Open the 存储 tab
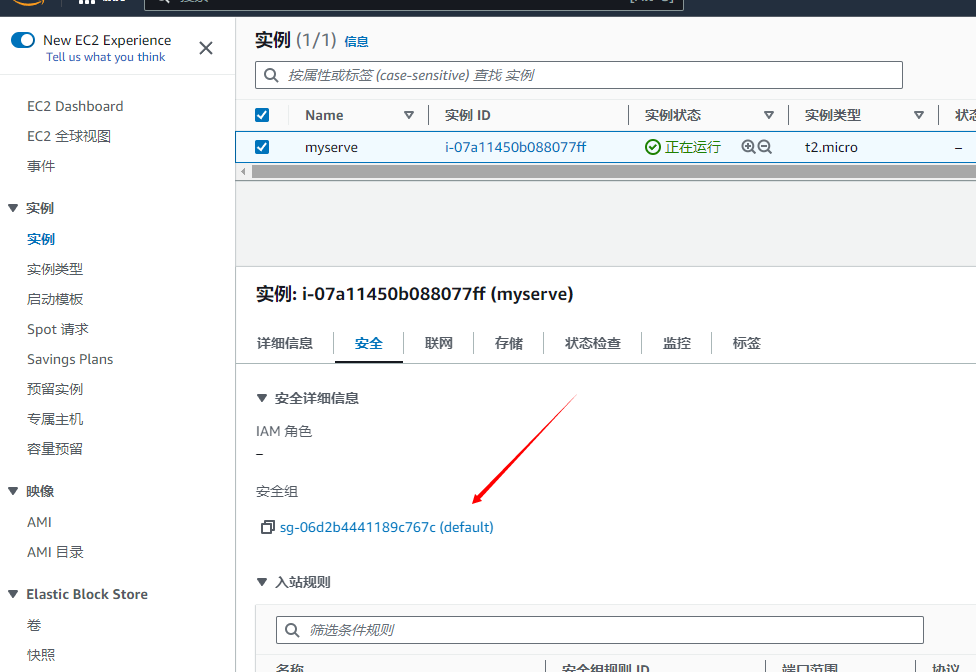The image size is (976, 672). [508, 343]
